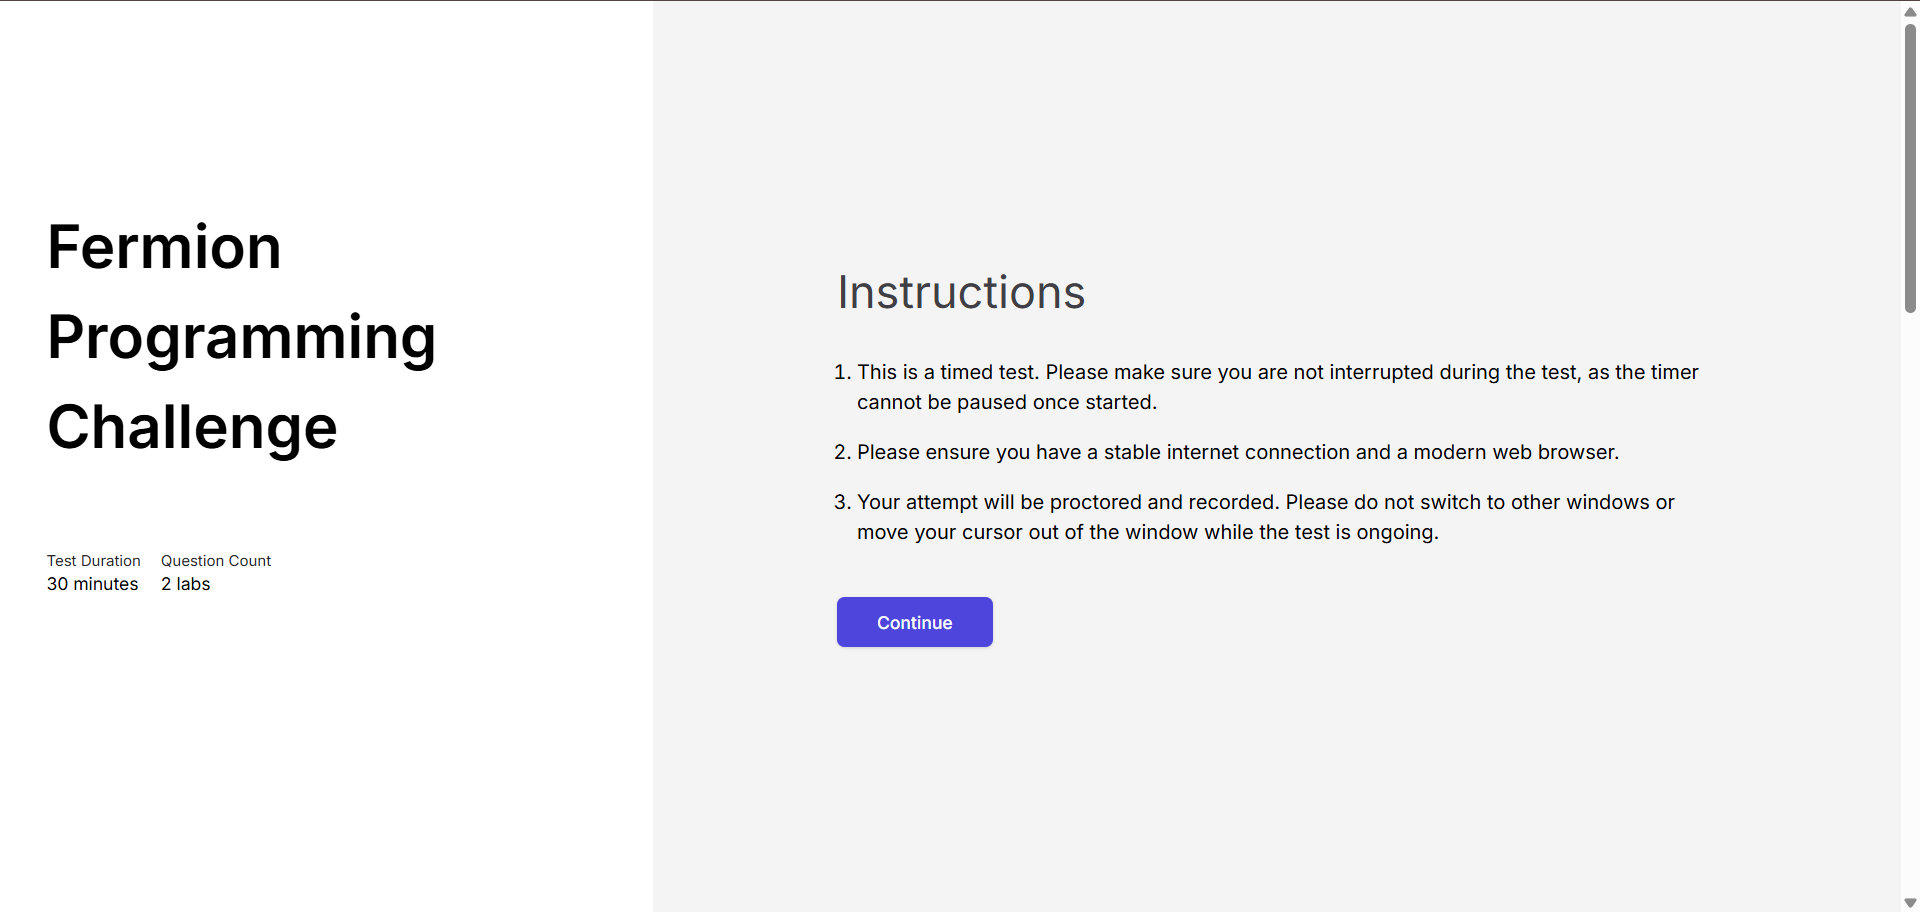This screenshot has width=1920, height=912.
Task: Click the scrollbar down arrow
Action: (1910, 903)
